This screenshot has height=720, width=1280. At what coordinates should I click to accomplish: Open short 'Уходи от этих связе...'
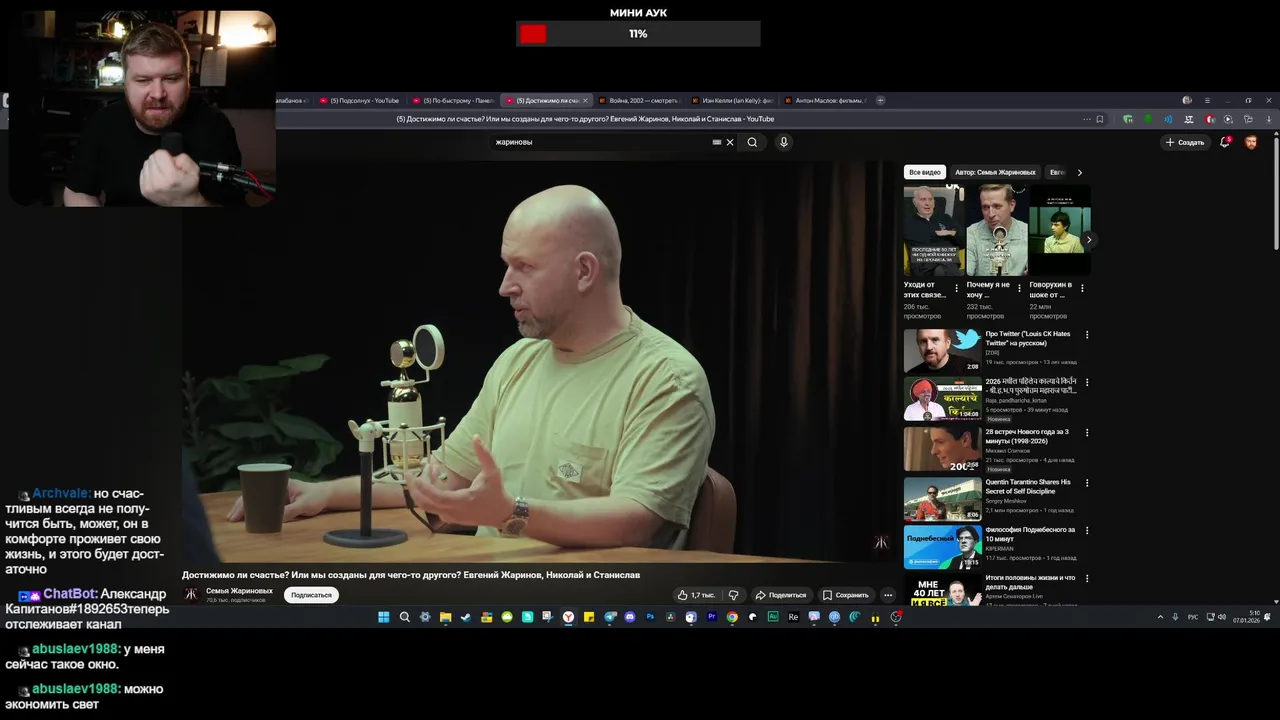click(x=934, y=230)
